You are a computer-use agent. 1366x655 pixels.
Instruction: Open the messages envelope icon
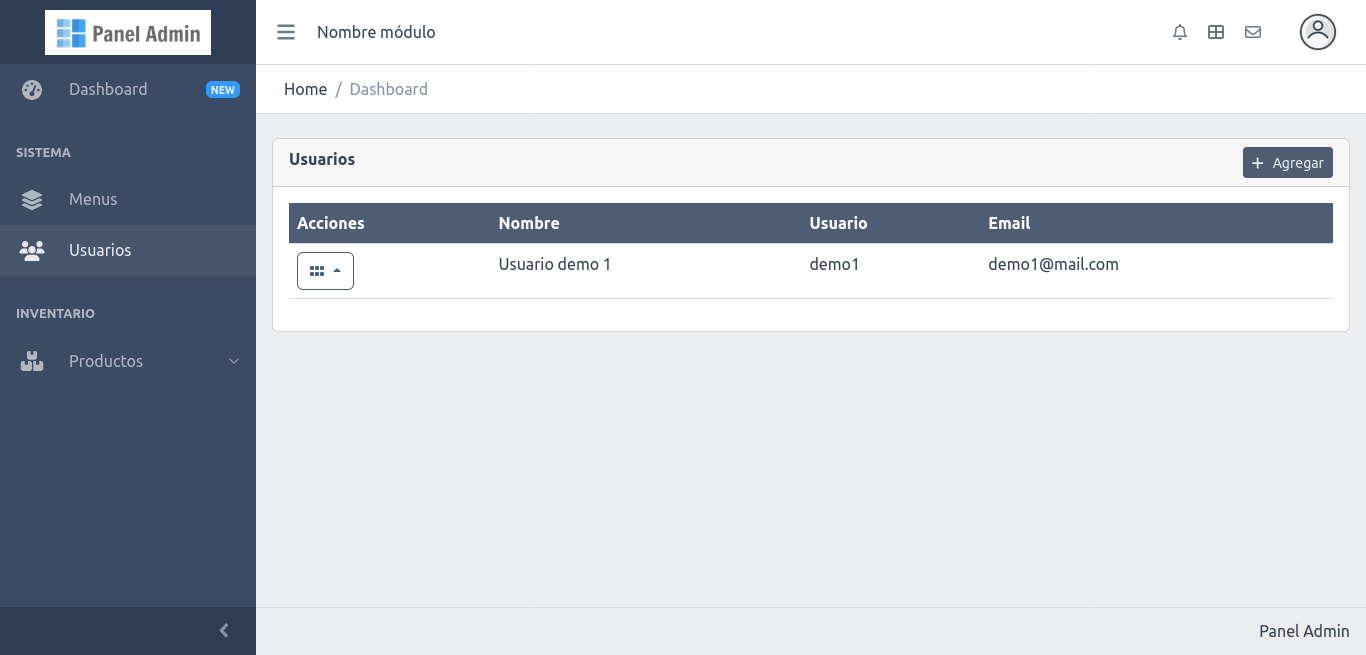(1253, 31)
